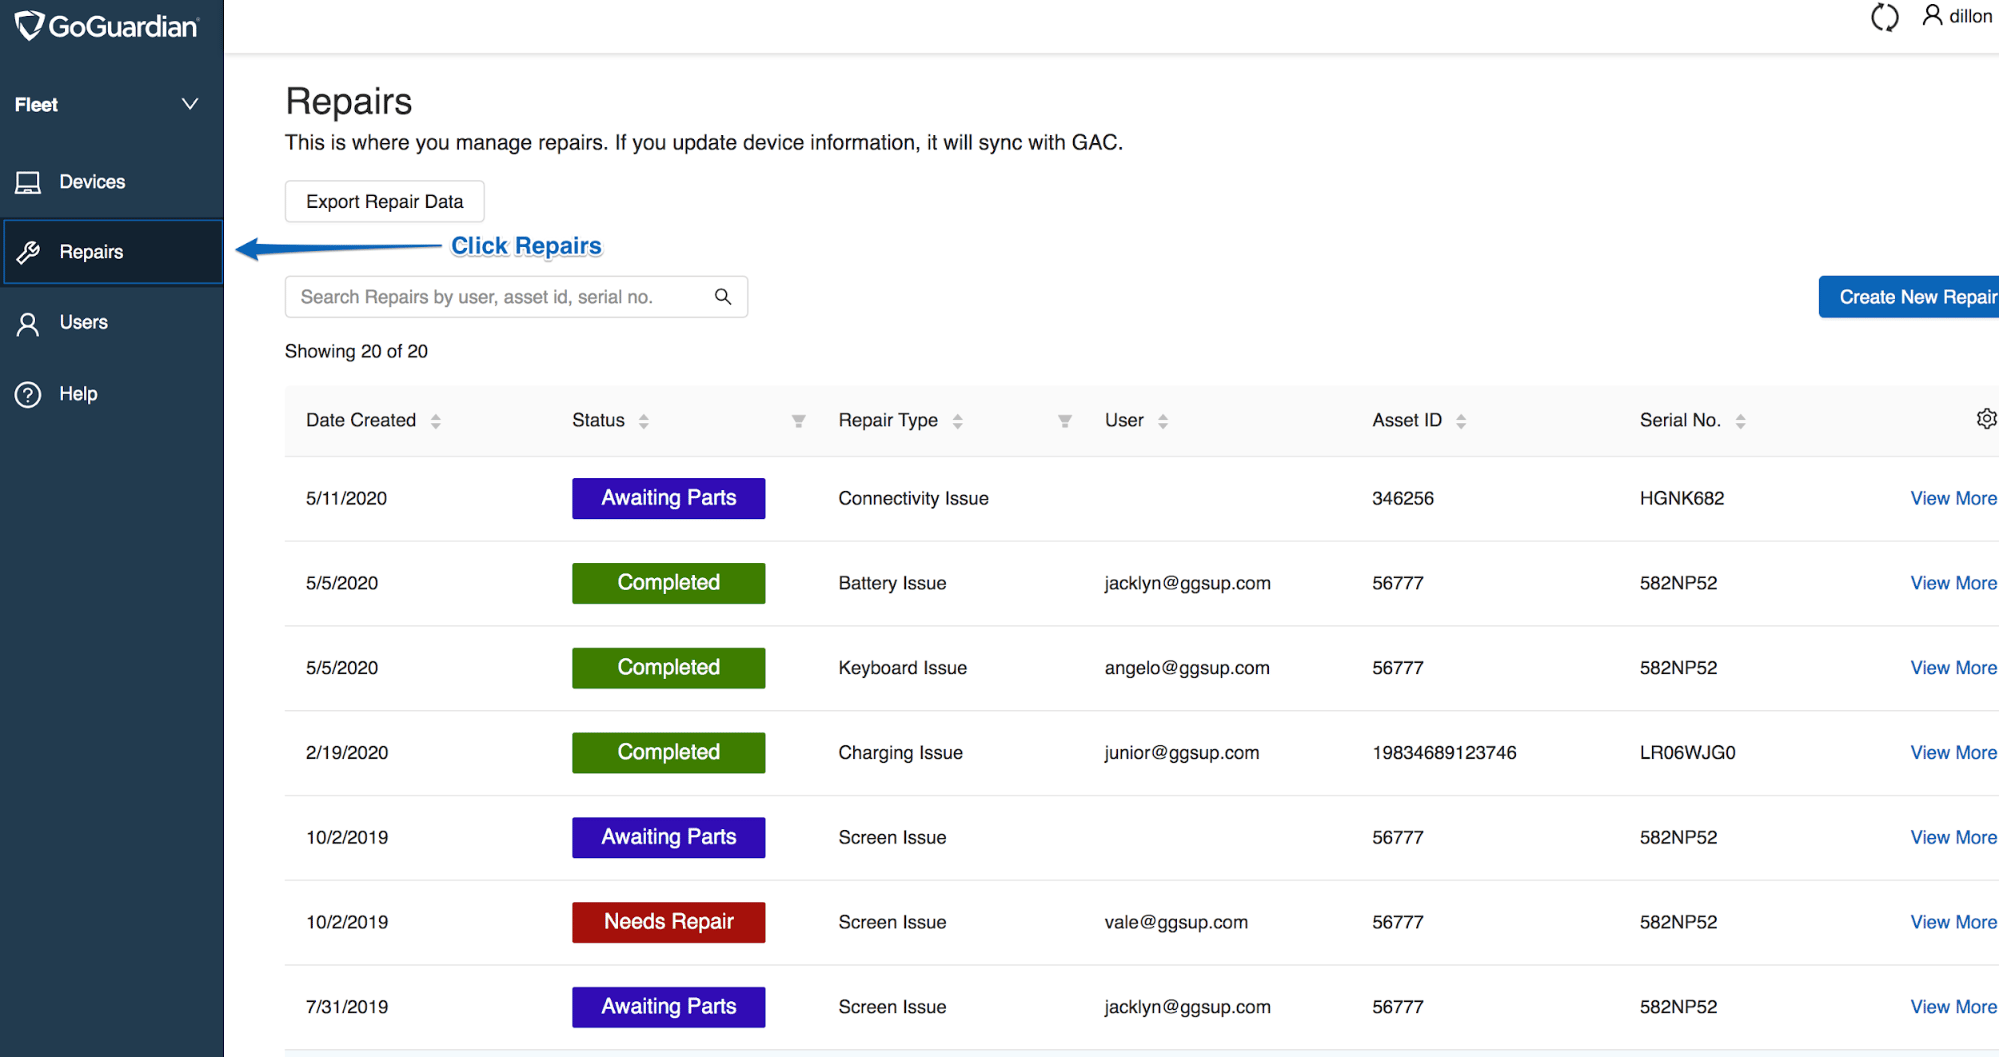The image size is (1999, 1058).
Task: Sort by Status arrows
Action: point(644,421)
